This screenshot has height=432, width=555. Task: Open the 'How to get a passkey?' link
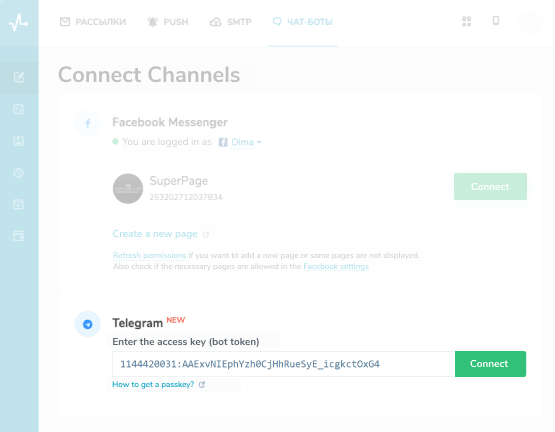pyautogui.click(x=153, y=385)
